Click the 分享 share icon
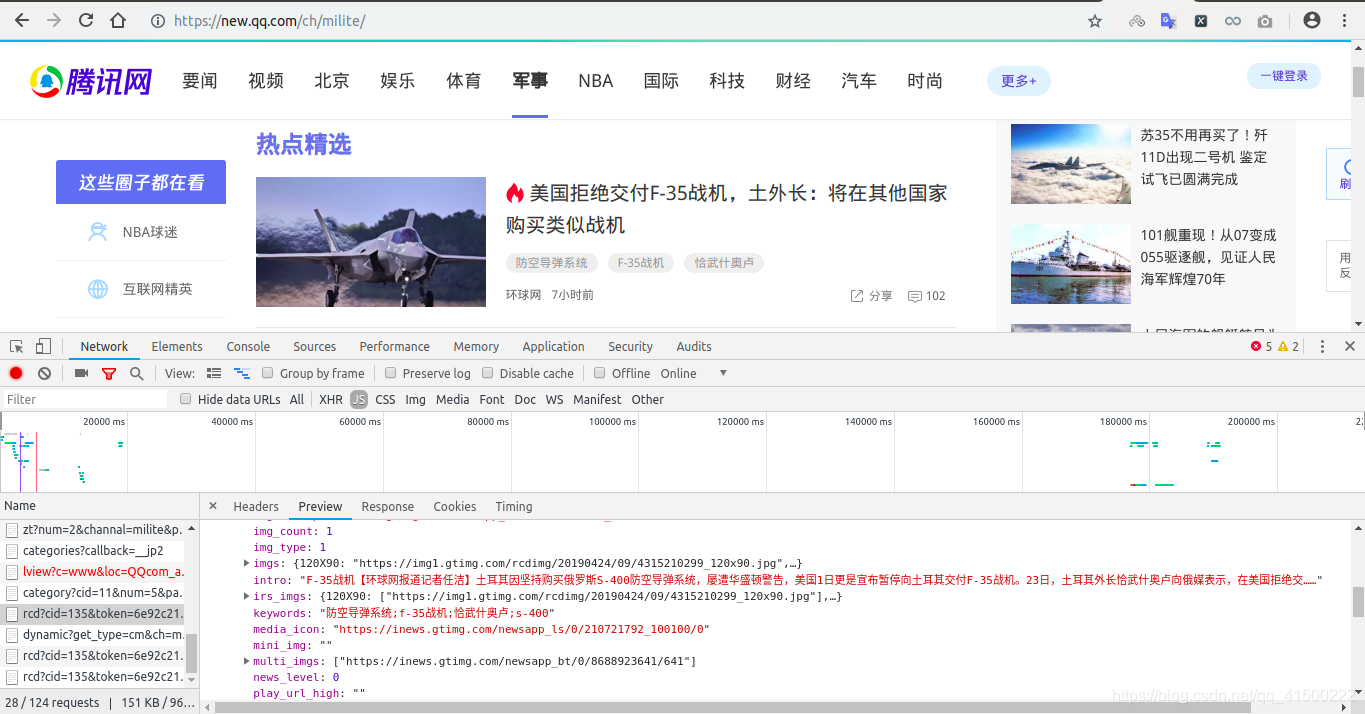The image size is (1365, 714). click(857, 296)
